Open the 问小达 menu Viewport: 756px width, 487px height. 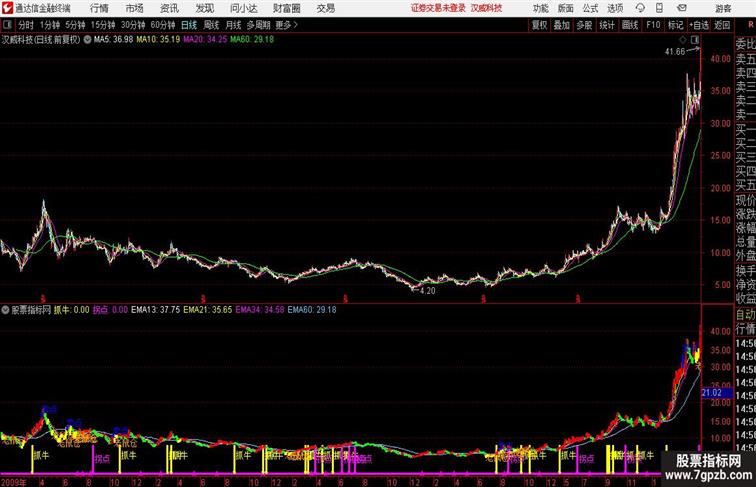(244, 8)
